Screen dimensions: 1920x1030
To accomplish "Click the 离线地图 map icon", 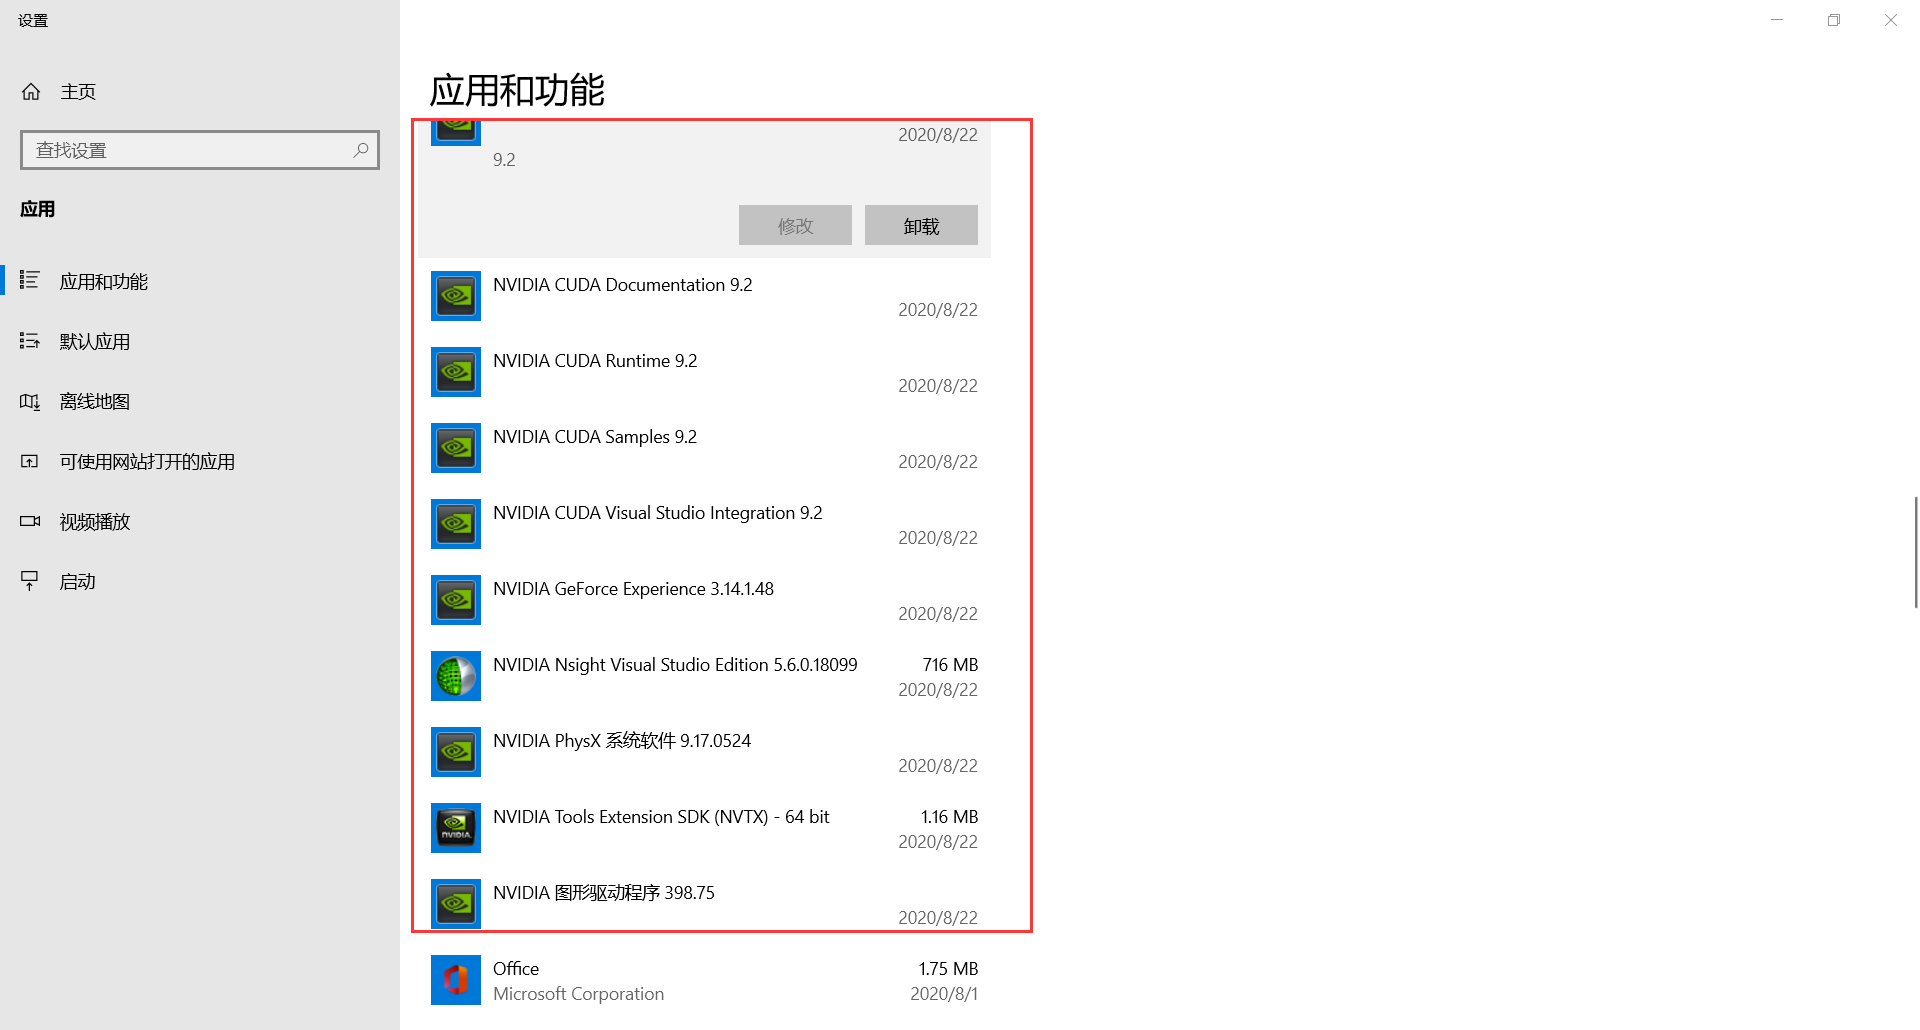I will (30, 401).
